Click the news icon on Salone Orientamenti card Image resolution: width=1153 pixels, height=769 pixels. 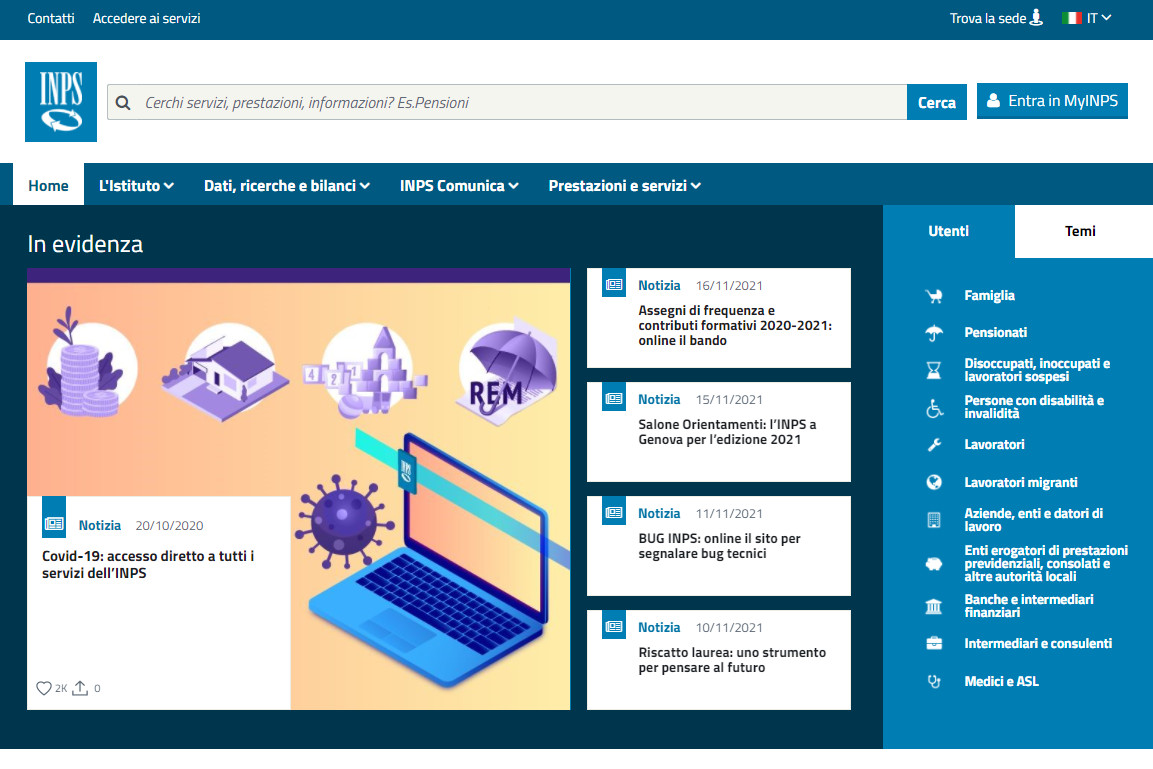click(x=614, y=398)
